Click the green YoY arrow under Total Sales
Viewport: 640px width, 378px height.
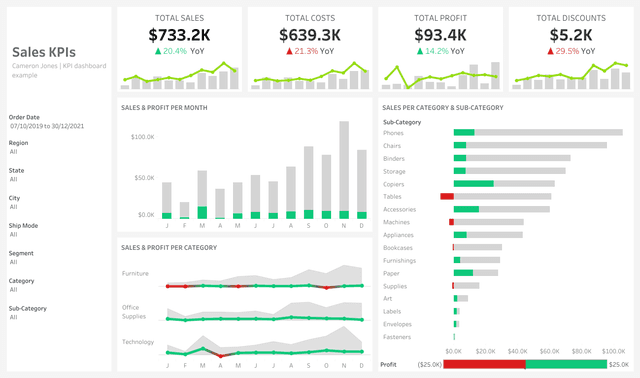pos(158,51)
